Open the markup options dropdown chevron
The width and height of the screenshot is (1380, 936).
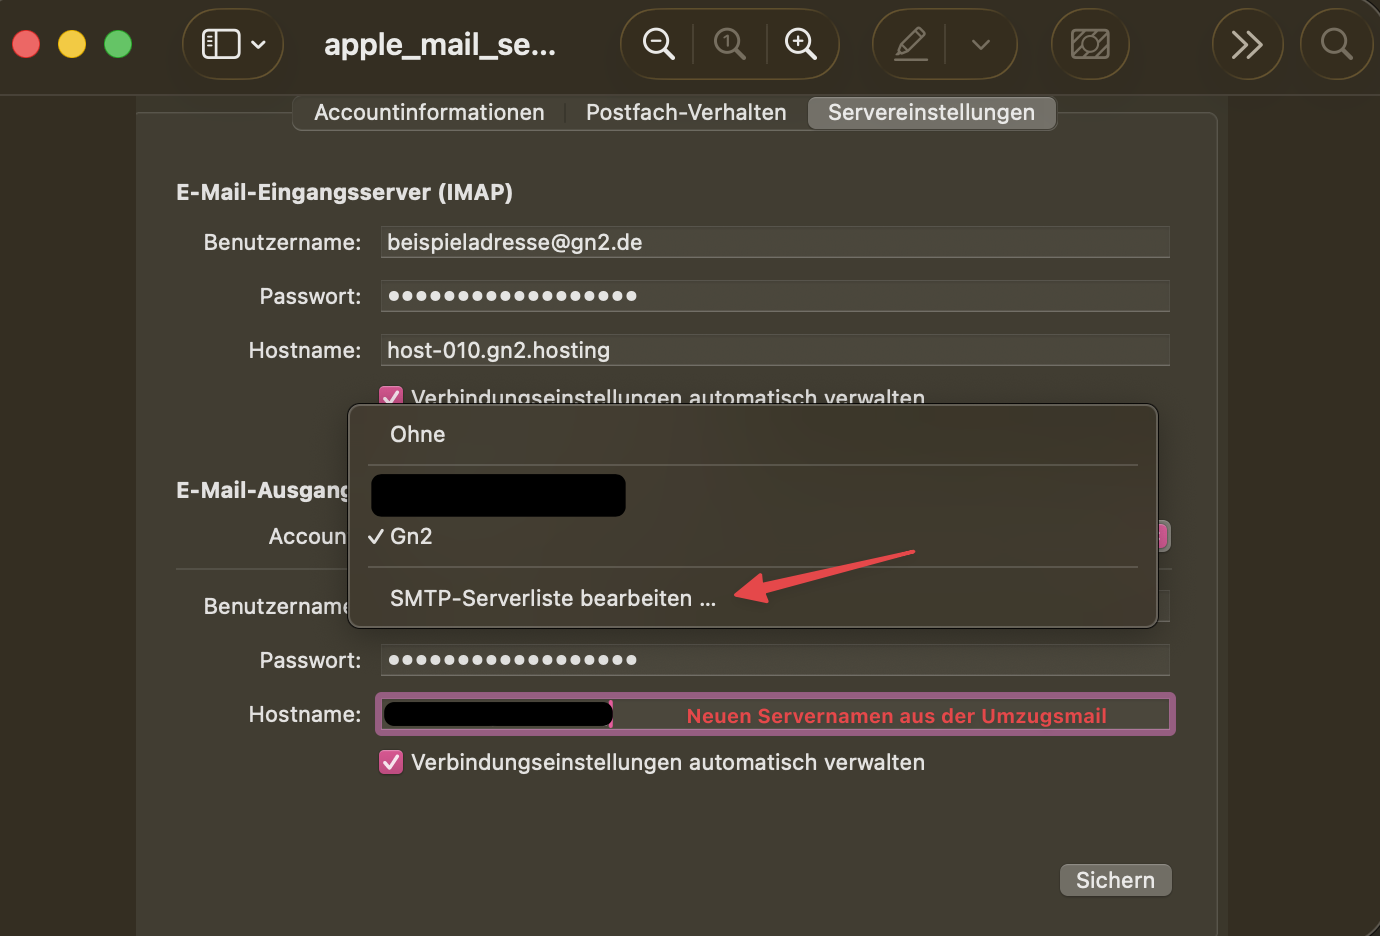(981, 44)
